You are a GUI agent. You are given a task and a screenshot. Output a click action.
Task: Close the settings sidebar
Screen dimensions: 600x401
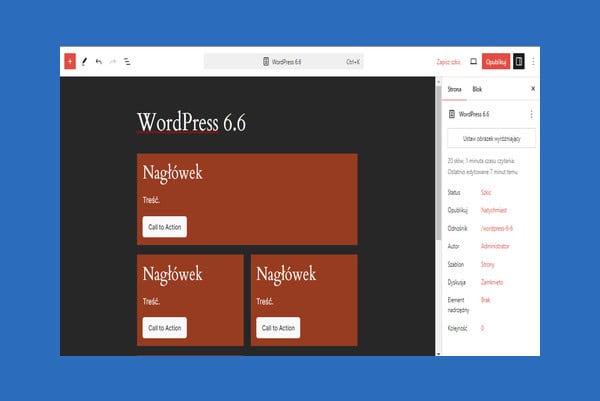click(x=533, y=89)
